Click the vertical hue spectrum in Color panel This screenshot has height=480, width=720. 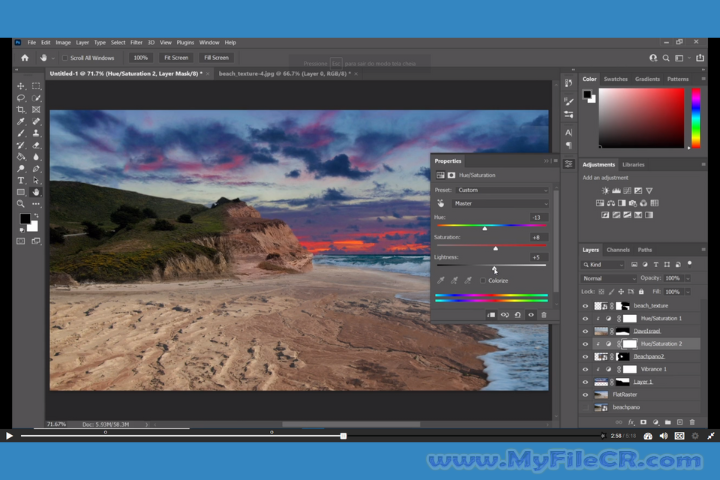click(x=696, y=118)
